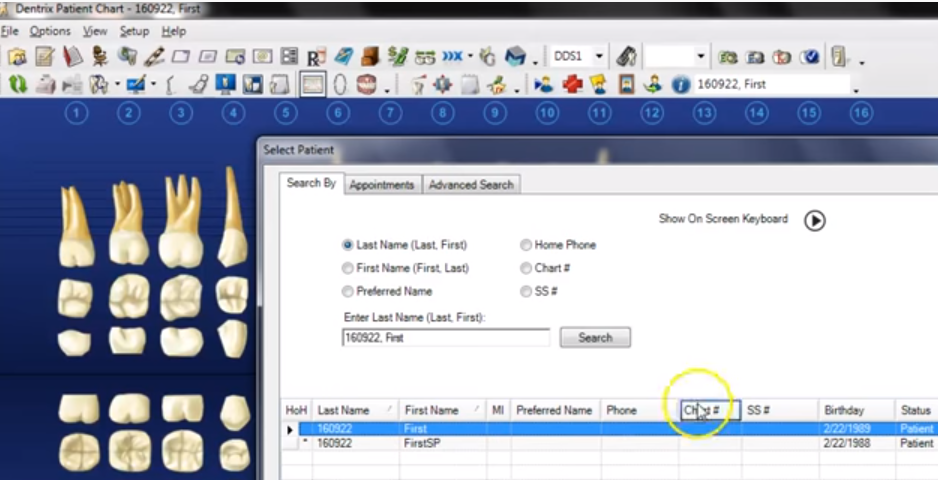Viewport: 938px width, 480px height.
Task: Open the Setup menu
Action: pyautogui.click(x=134, y=32)
